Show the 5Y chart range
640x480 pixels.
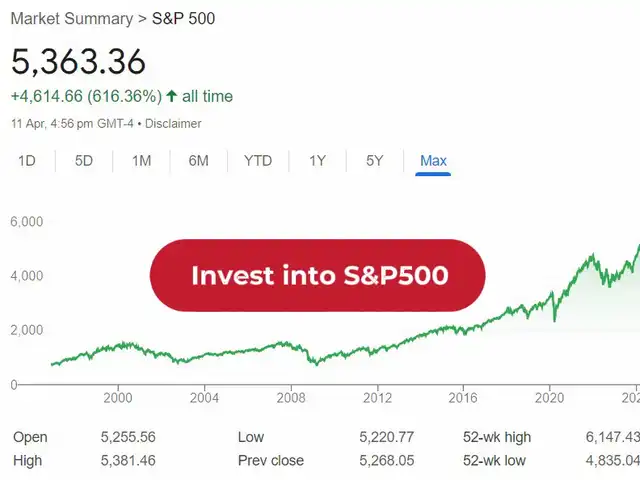(x=374, y=160)
